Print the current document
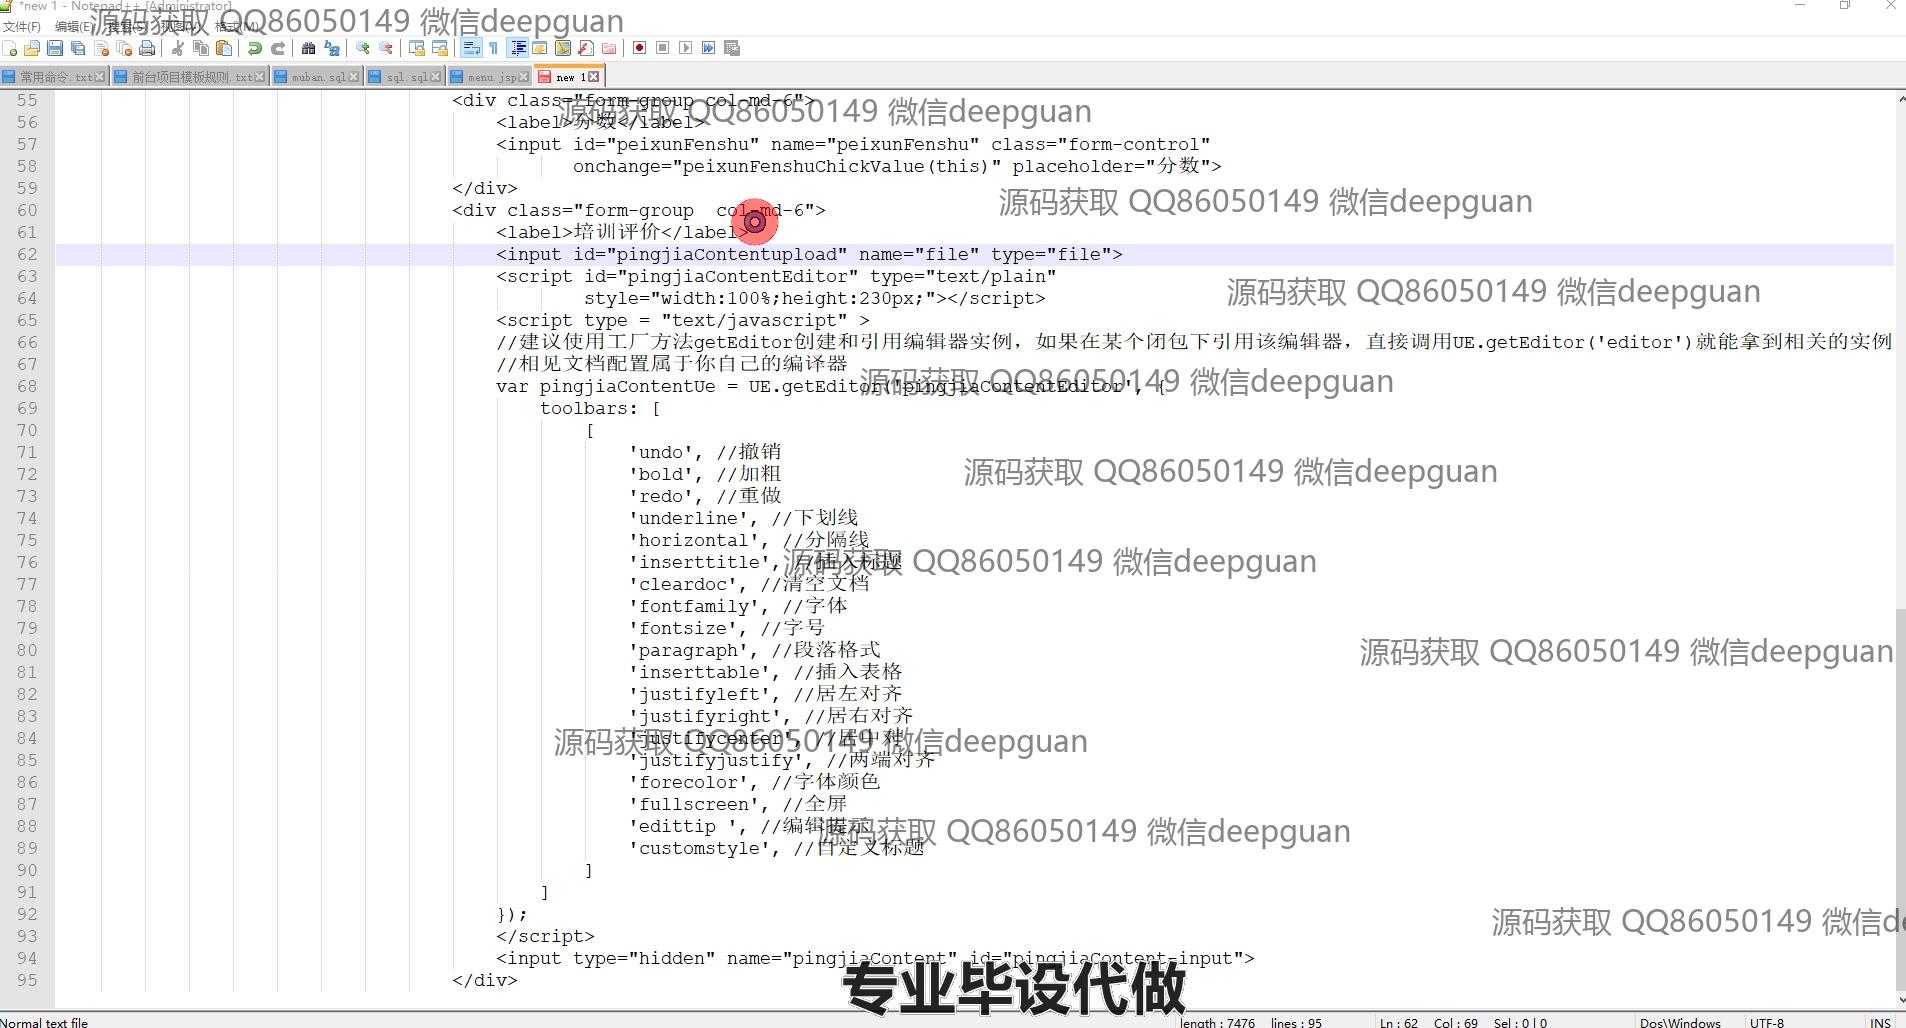The width and height of the screenshot is (1906, 1028). click(x=146, y=48)
